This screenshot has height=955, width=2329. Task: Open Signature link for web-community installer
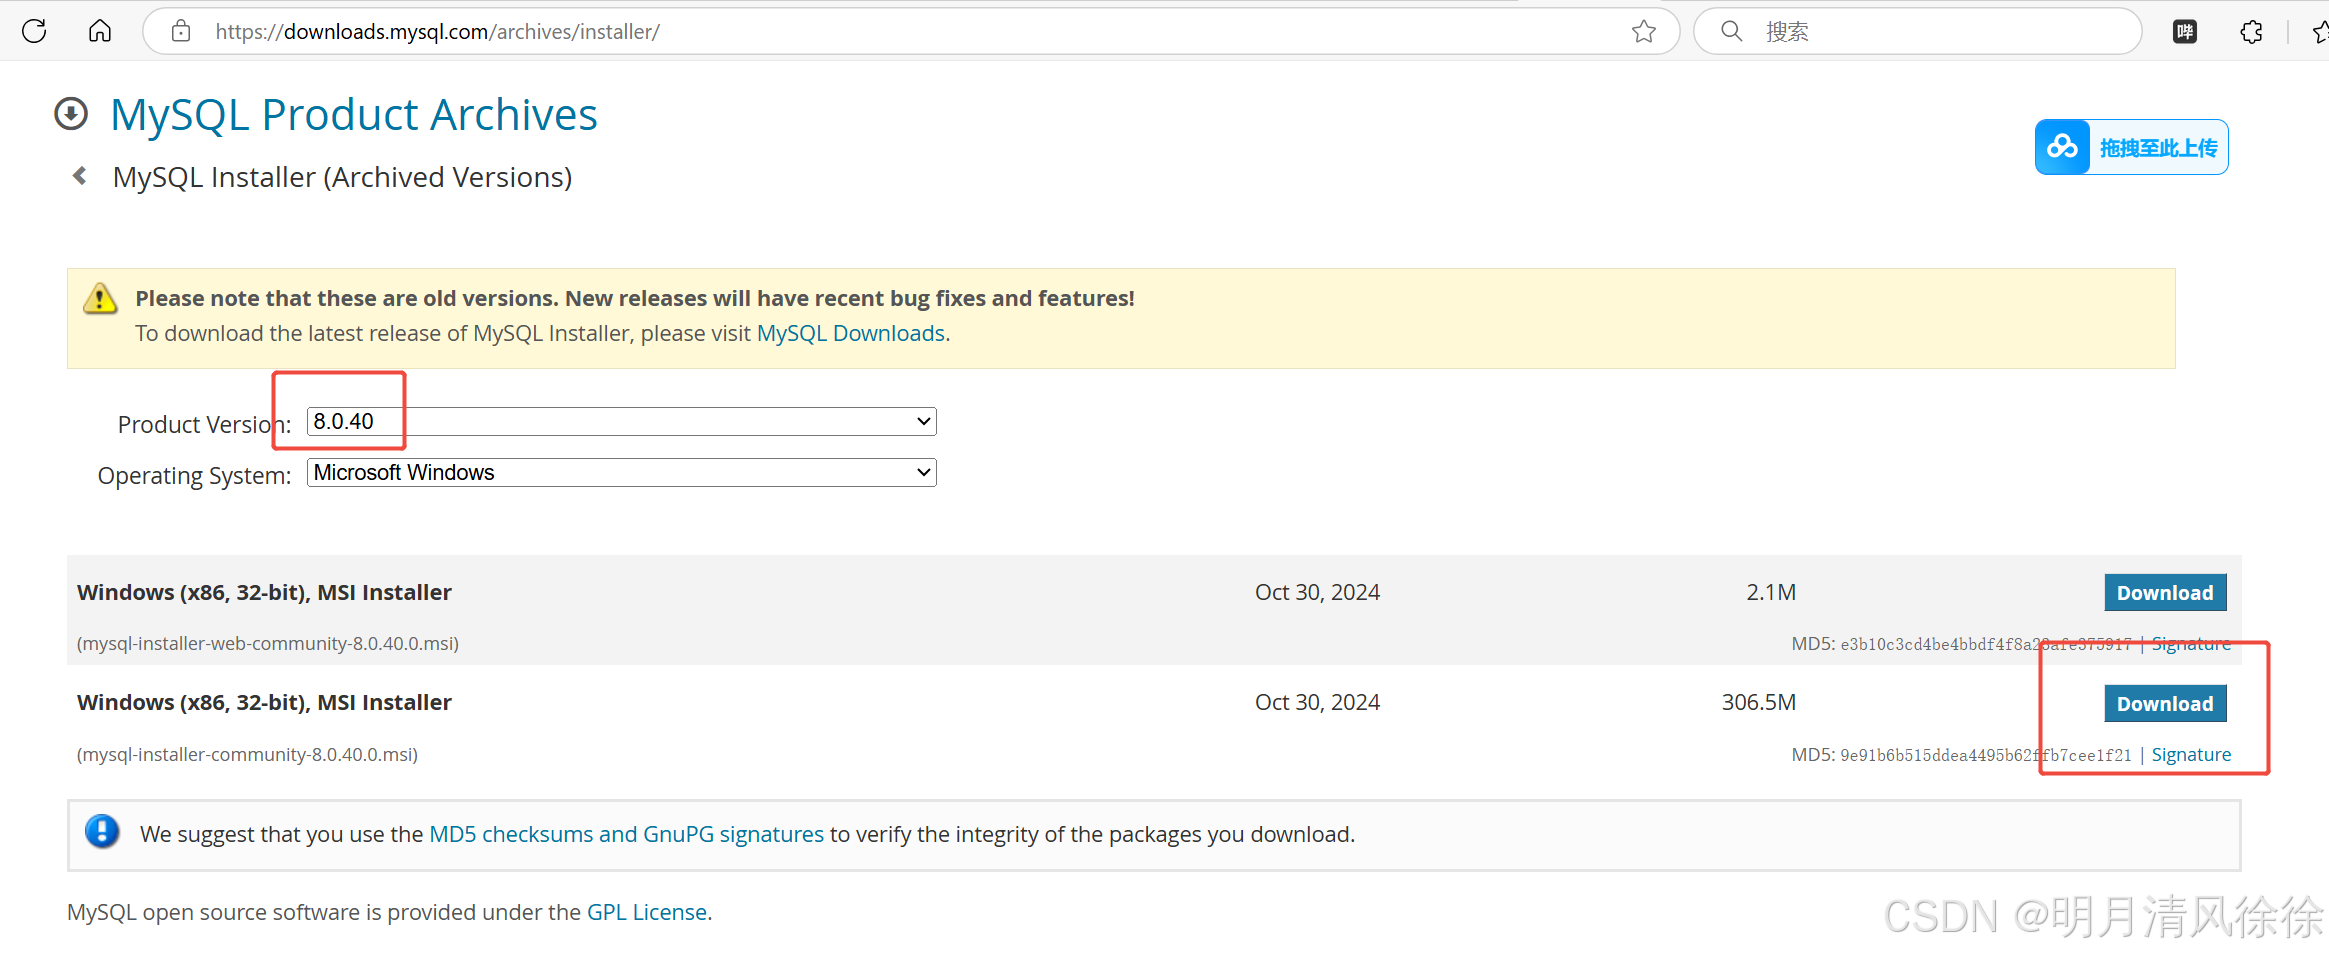(x=2191, y=644)
